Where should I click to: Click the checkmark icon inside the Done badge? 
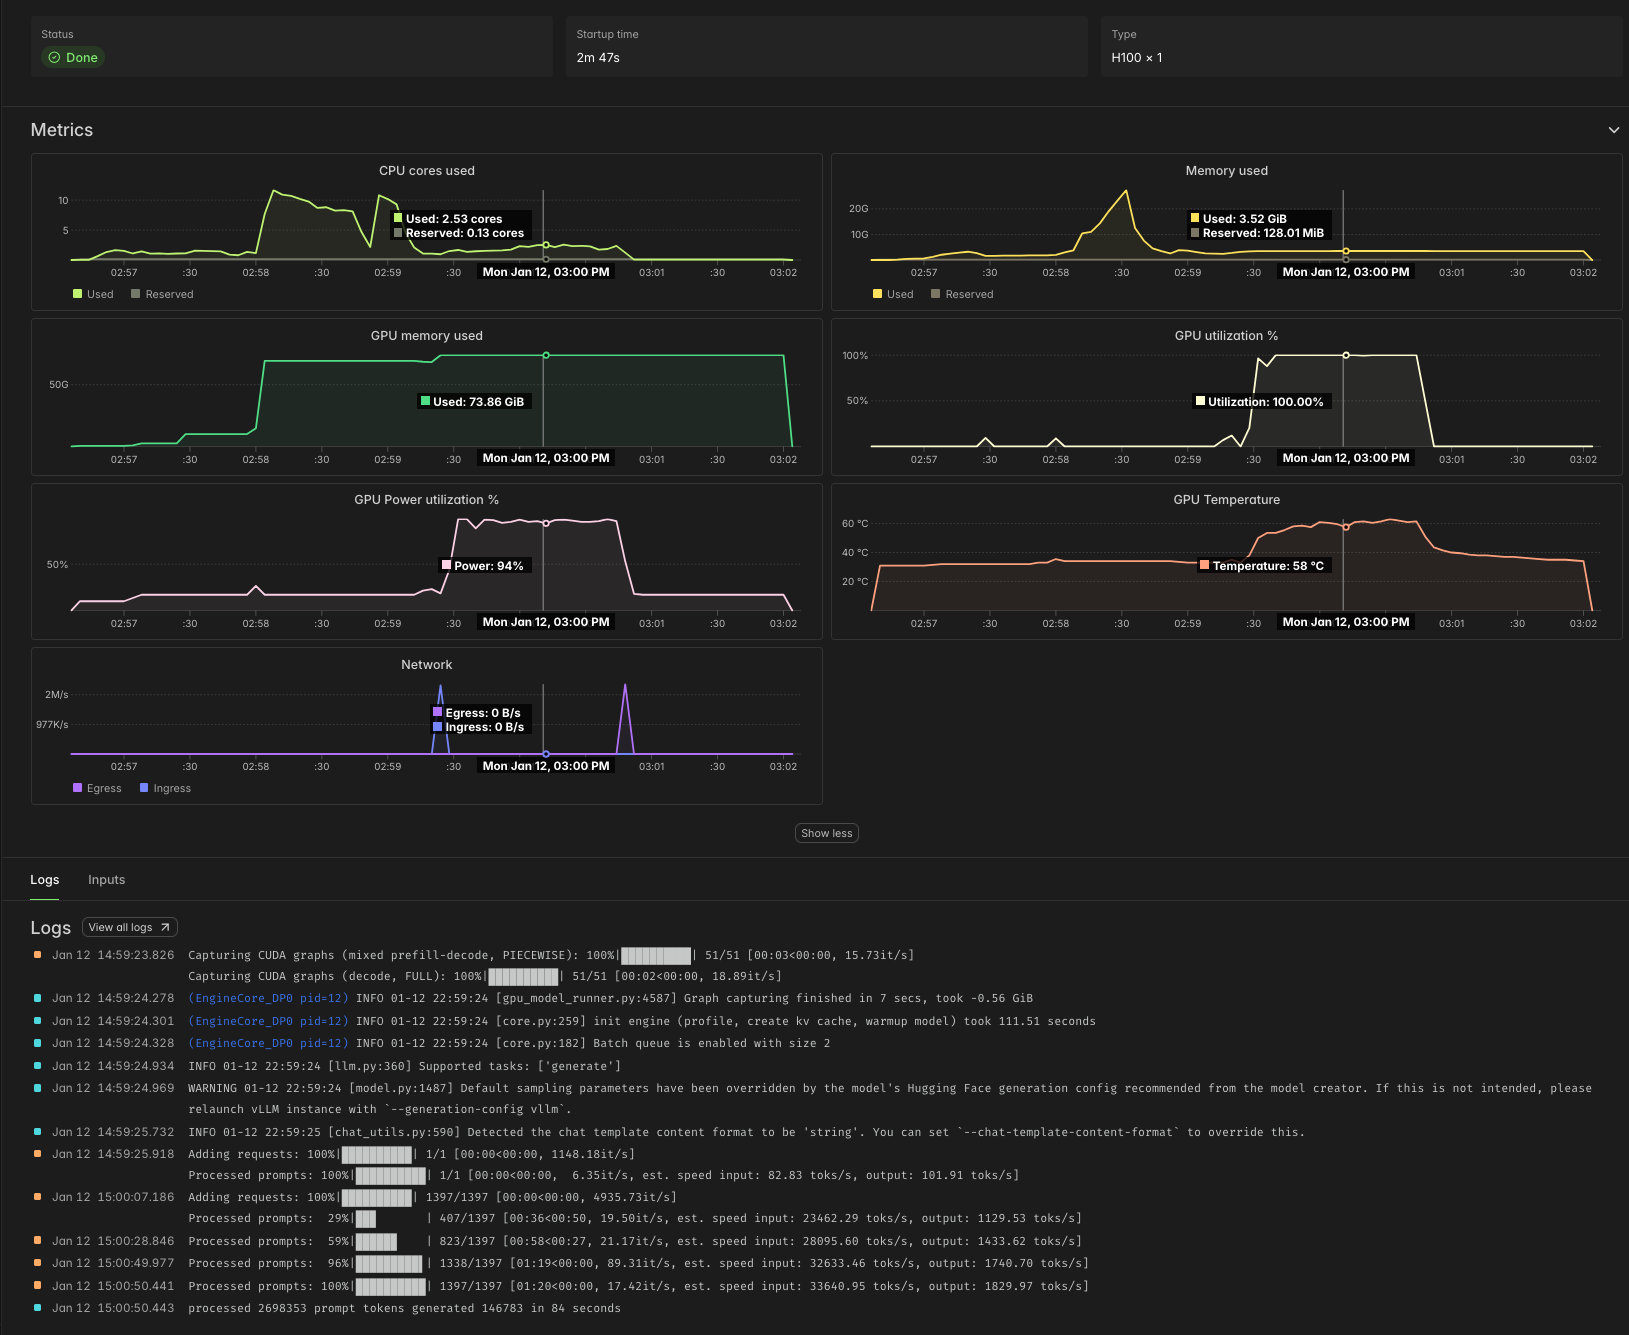tap(57, 57)
